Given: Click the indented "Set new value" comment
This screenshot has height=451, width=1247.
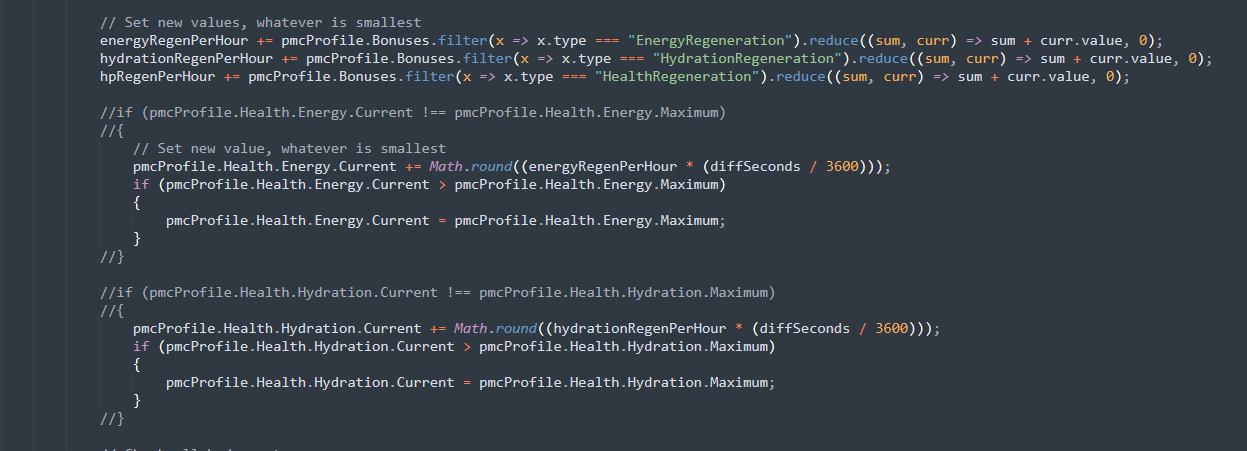Looking at the screenshot, I should [x=288, y=148].
